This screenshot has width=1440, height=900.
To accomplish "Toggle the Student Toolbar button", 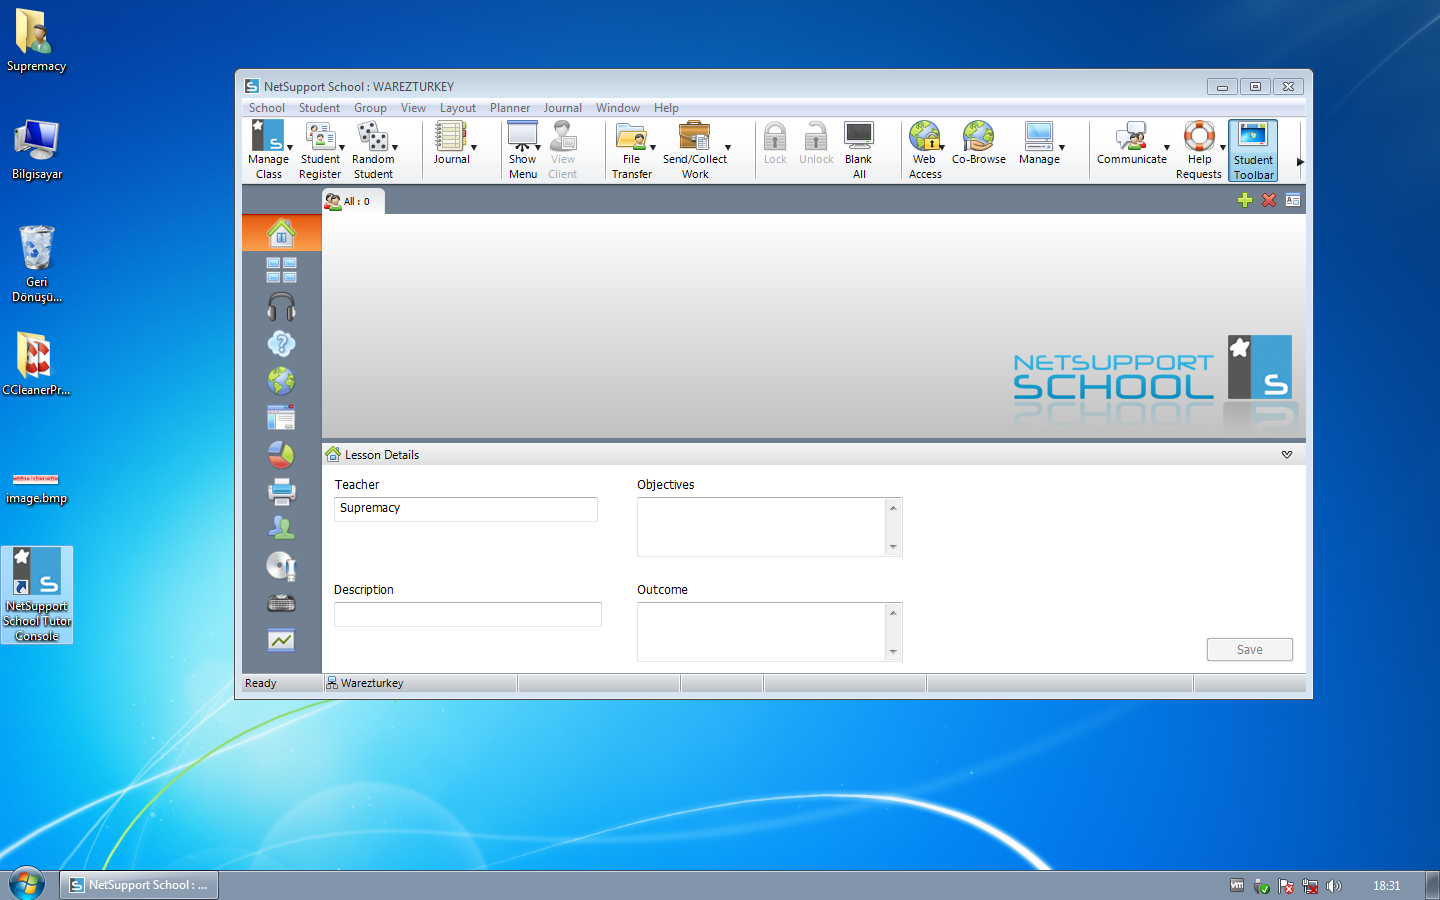I will [x=1253, y=151].
